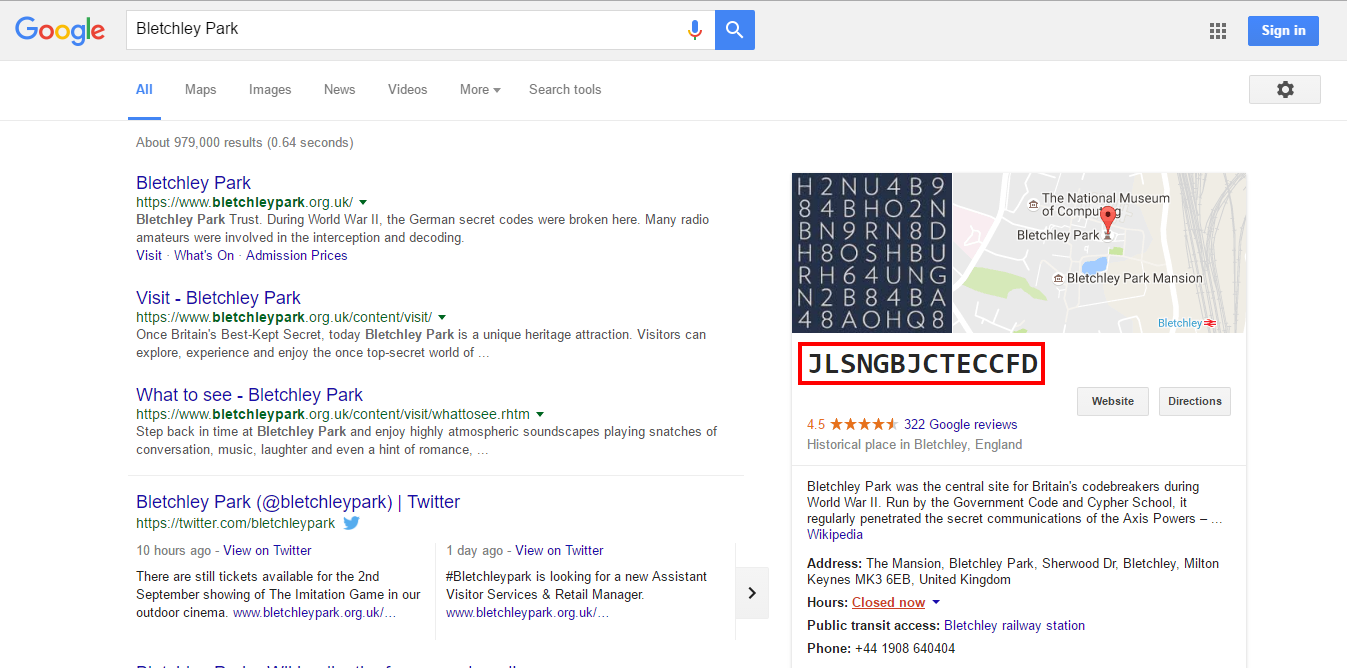Click the microphone voice search icon
This screenshot has height=668, width=1347.
[x=695, y=30]
